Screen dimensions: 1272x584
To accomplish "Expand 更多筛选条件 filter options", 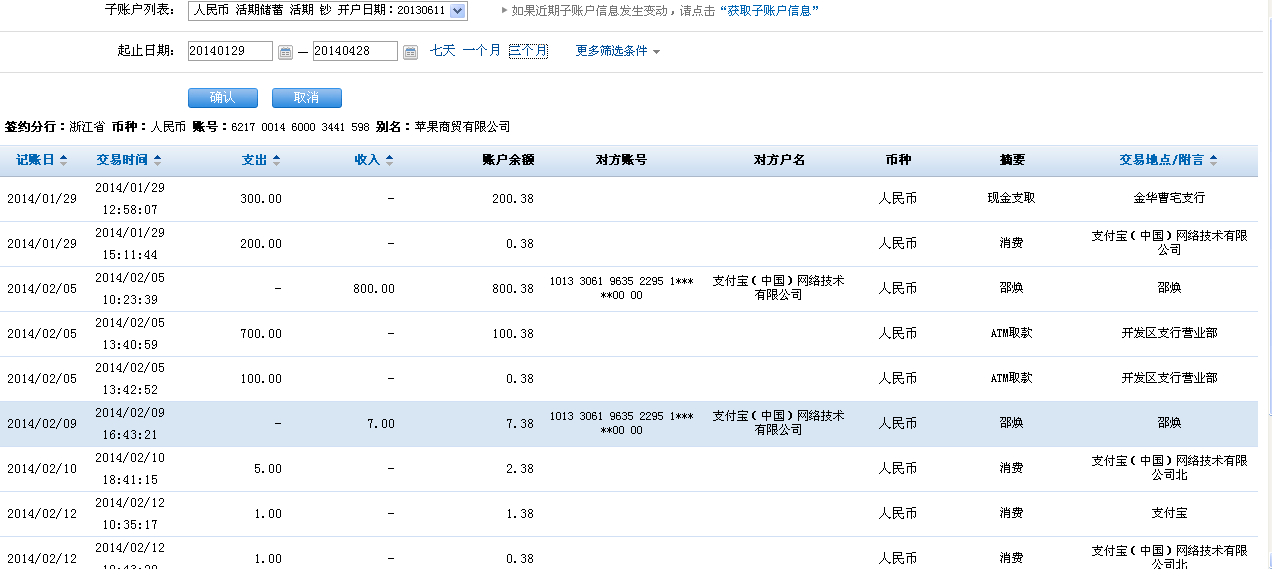I will click(617, 51).
